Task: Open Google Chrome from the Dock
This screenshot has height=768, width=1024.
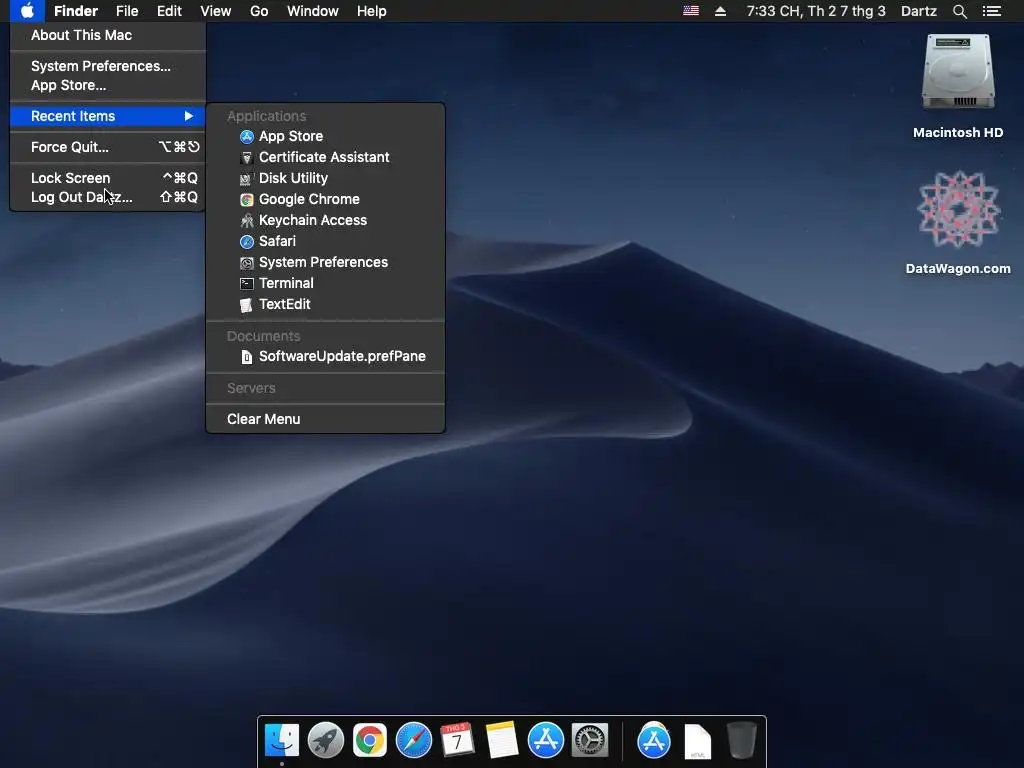Action: pyautogui.click(x=370, y=740)
